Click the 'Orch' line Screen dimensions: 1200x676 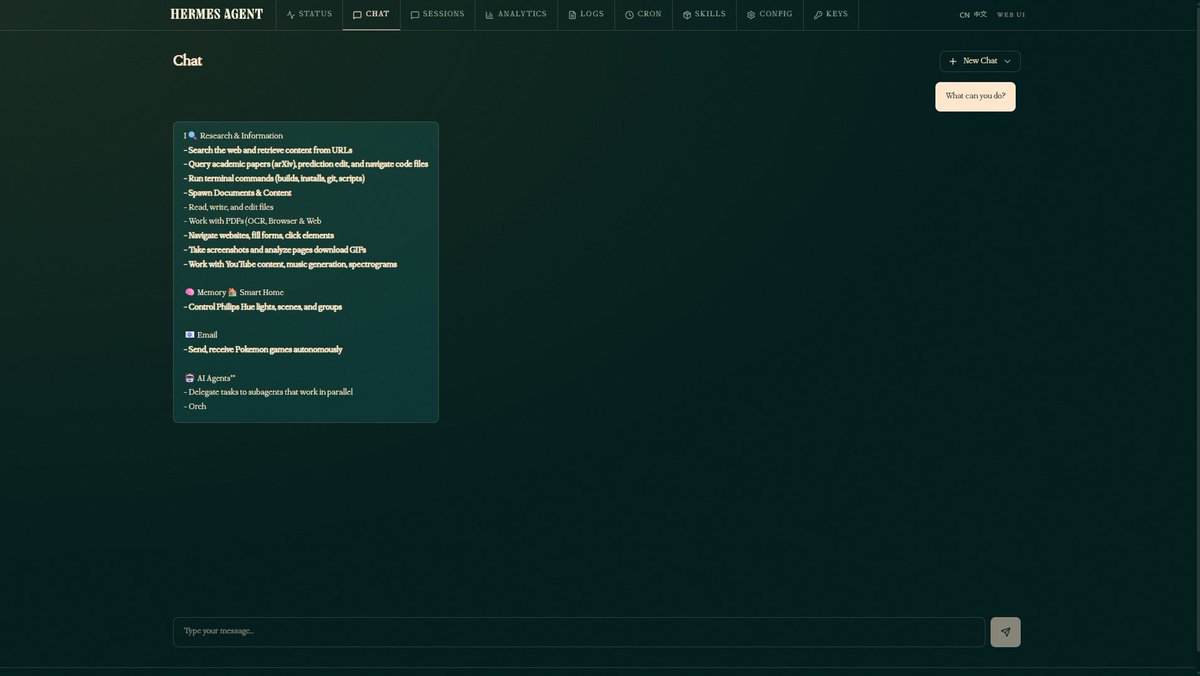coord(195,406)
